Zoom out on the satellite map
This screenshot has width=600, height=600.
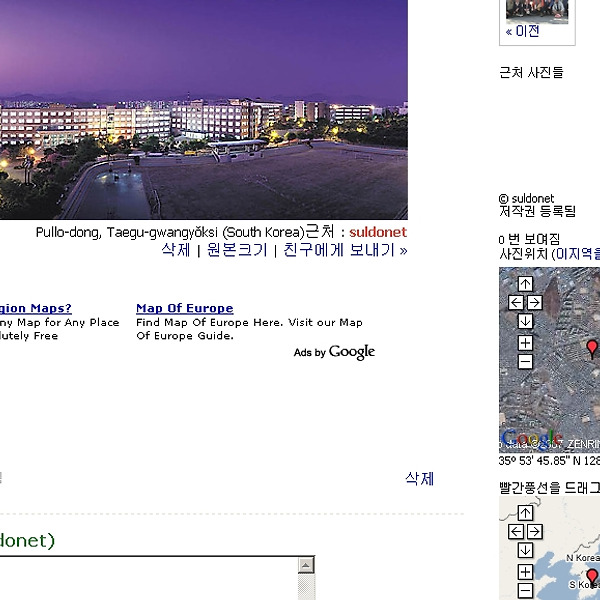click(525, 361)
